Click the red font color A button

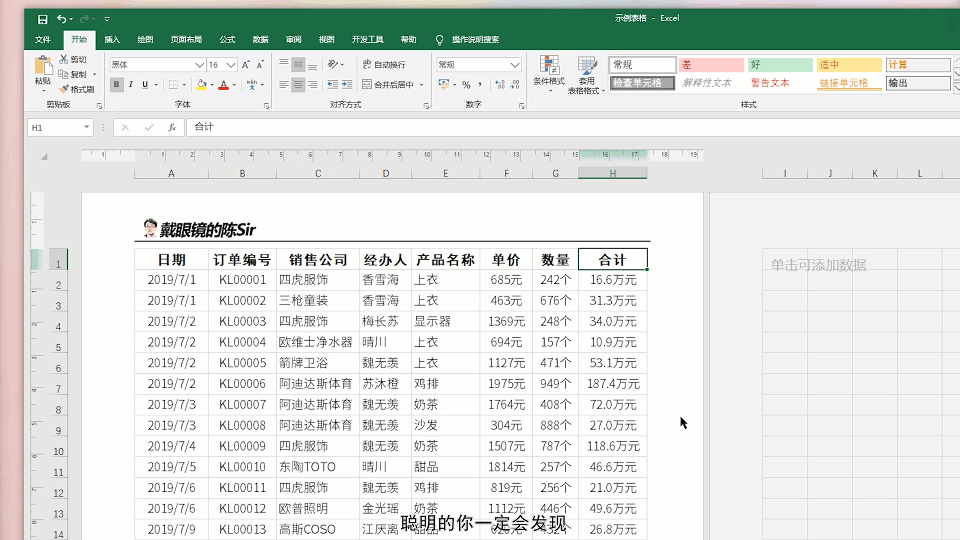(223, 84)
